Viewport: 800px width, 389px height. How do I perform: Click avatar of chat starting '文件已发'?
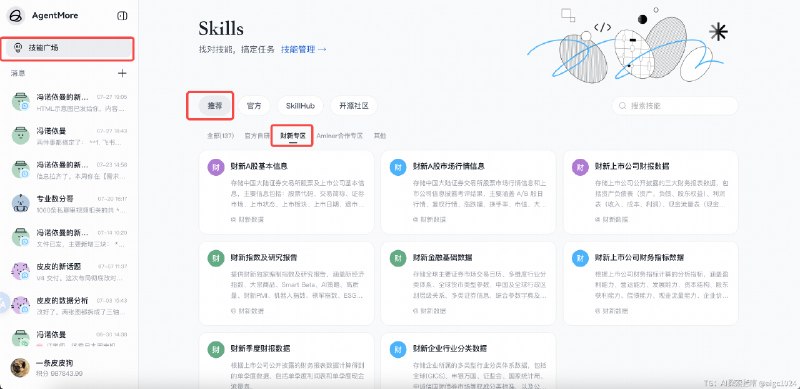click(x=20, y=237)
